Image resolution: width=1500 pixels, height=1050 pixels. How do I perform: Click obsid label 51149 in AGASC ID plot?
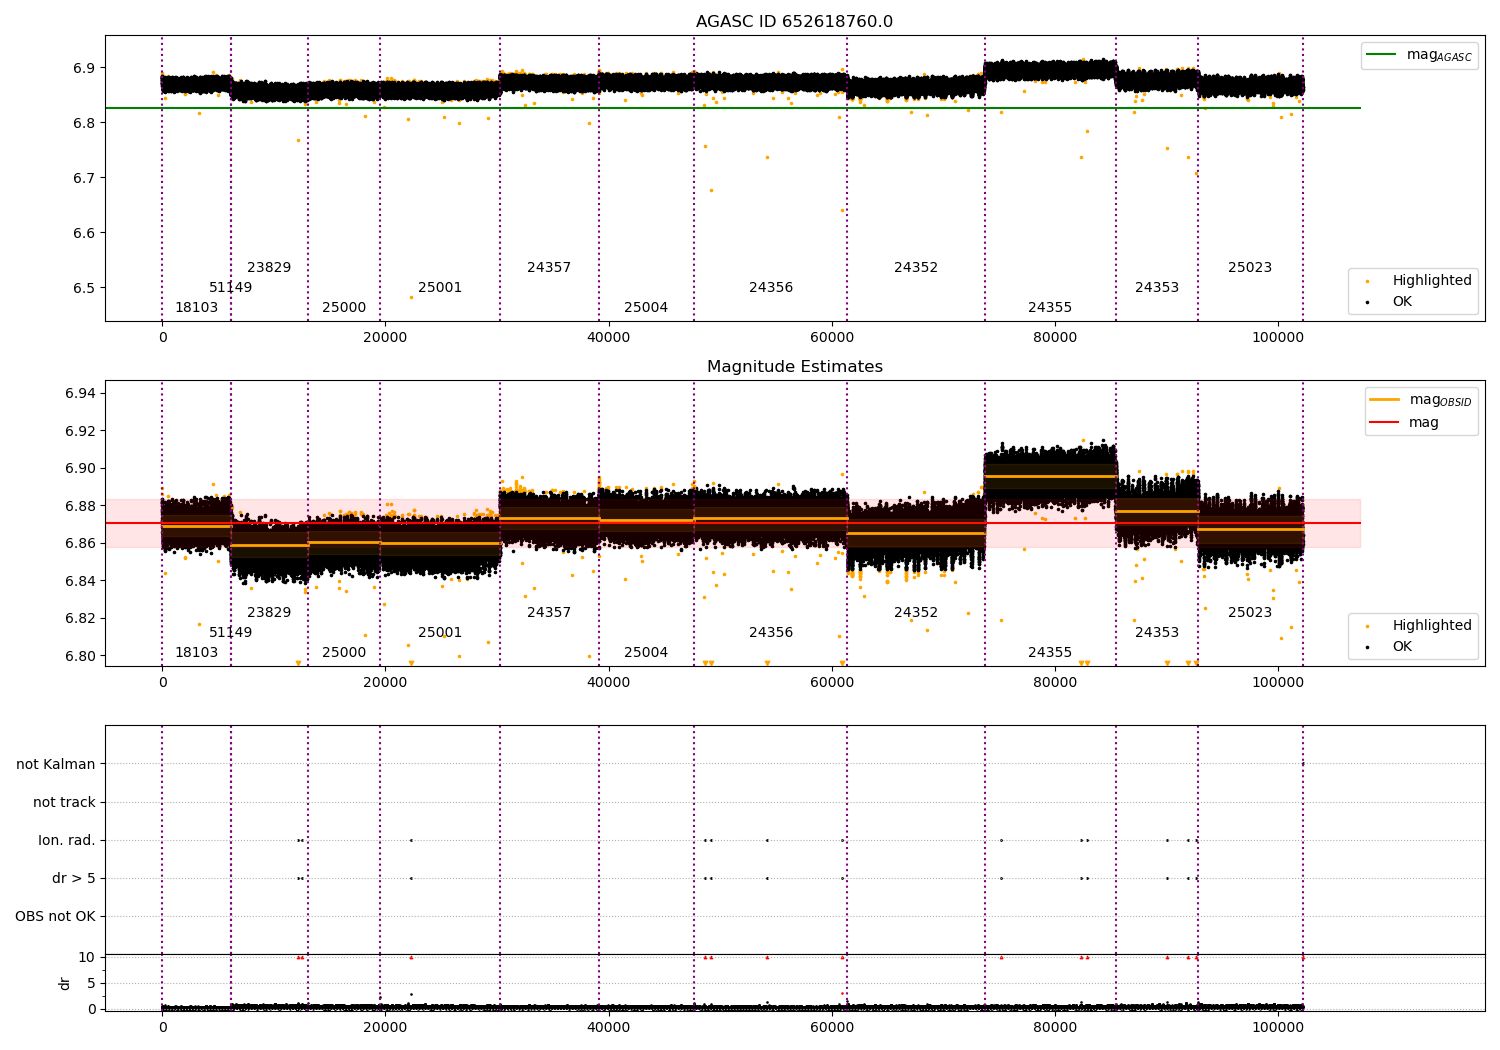[x=231, y=288]
